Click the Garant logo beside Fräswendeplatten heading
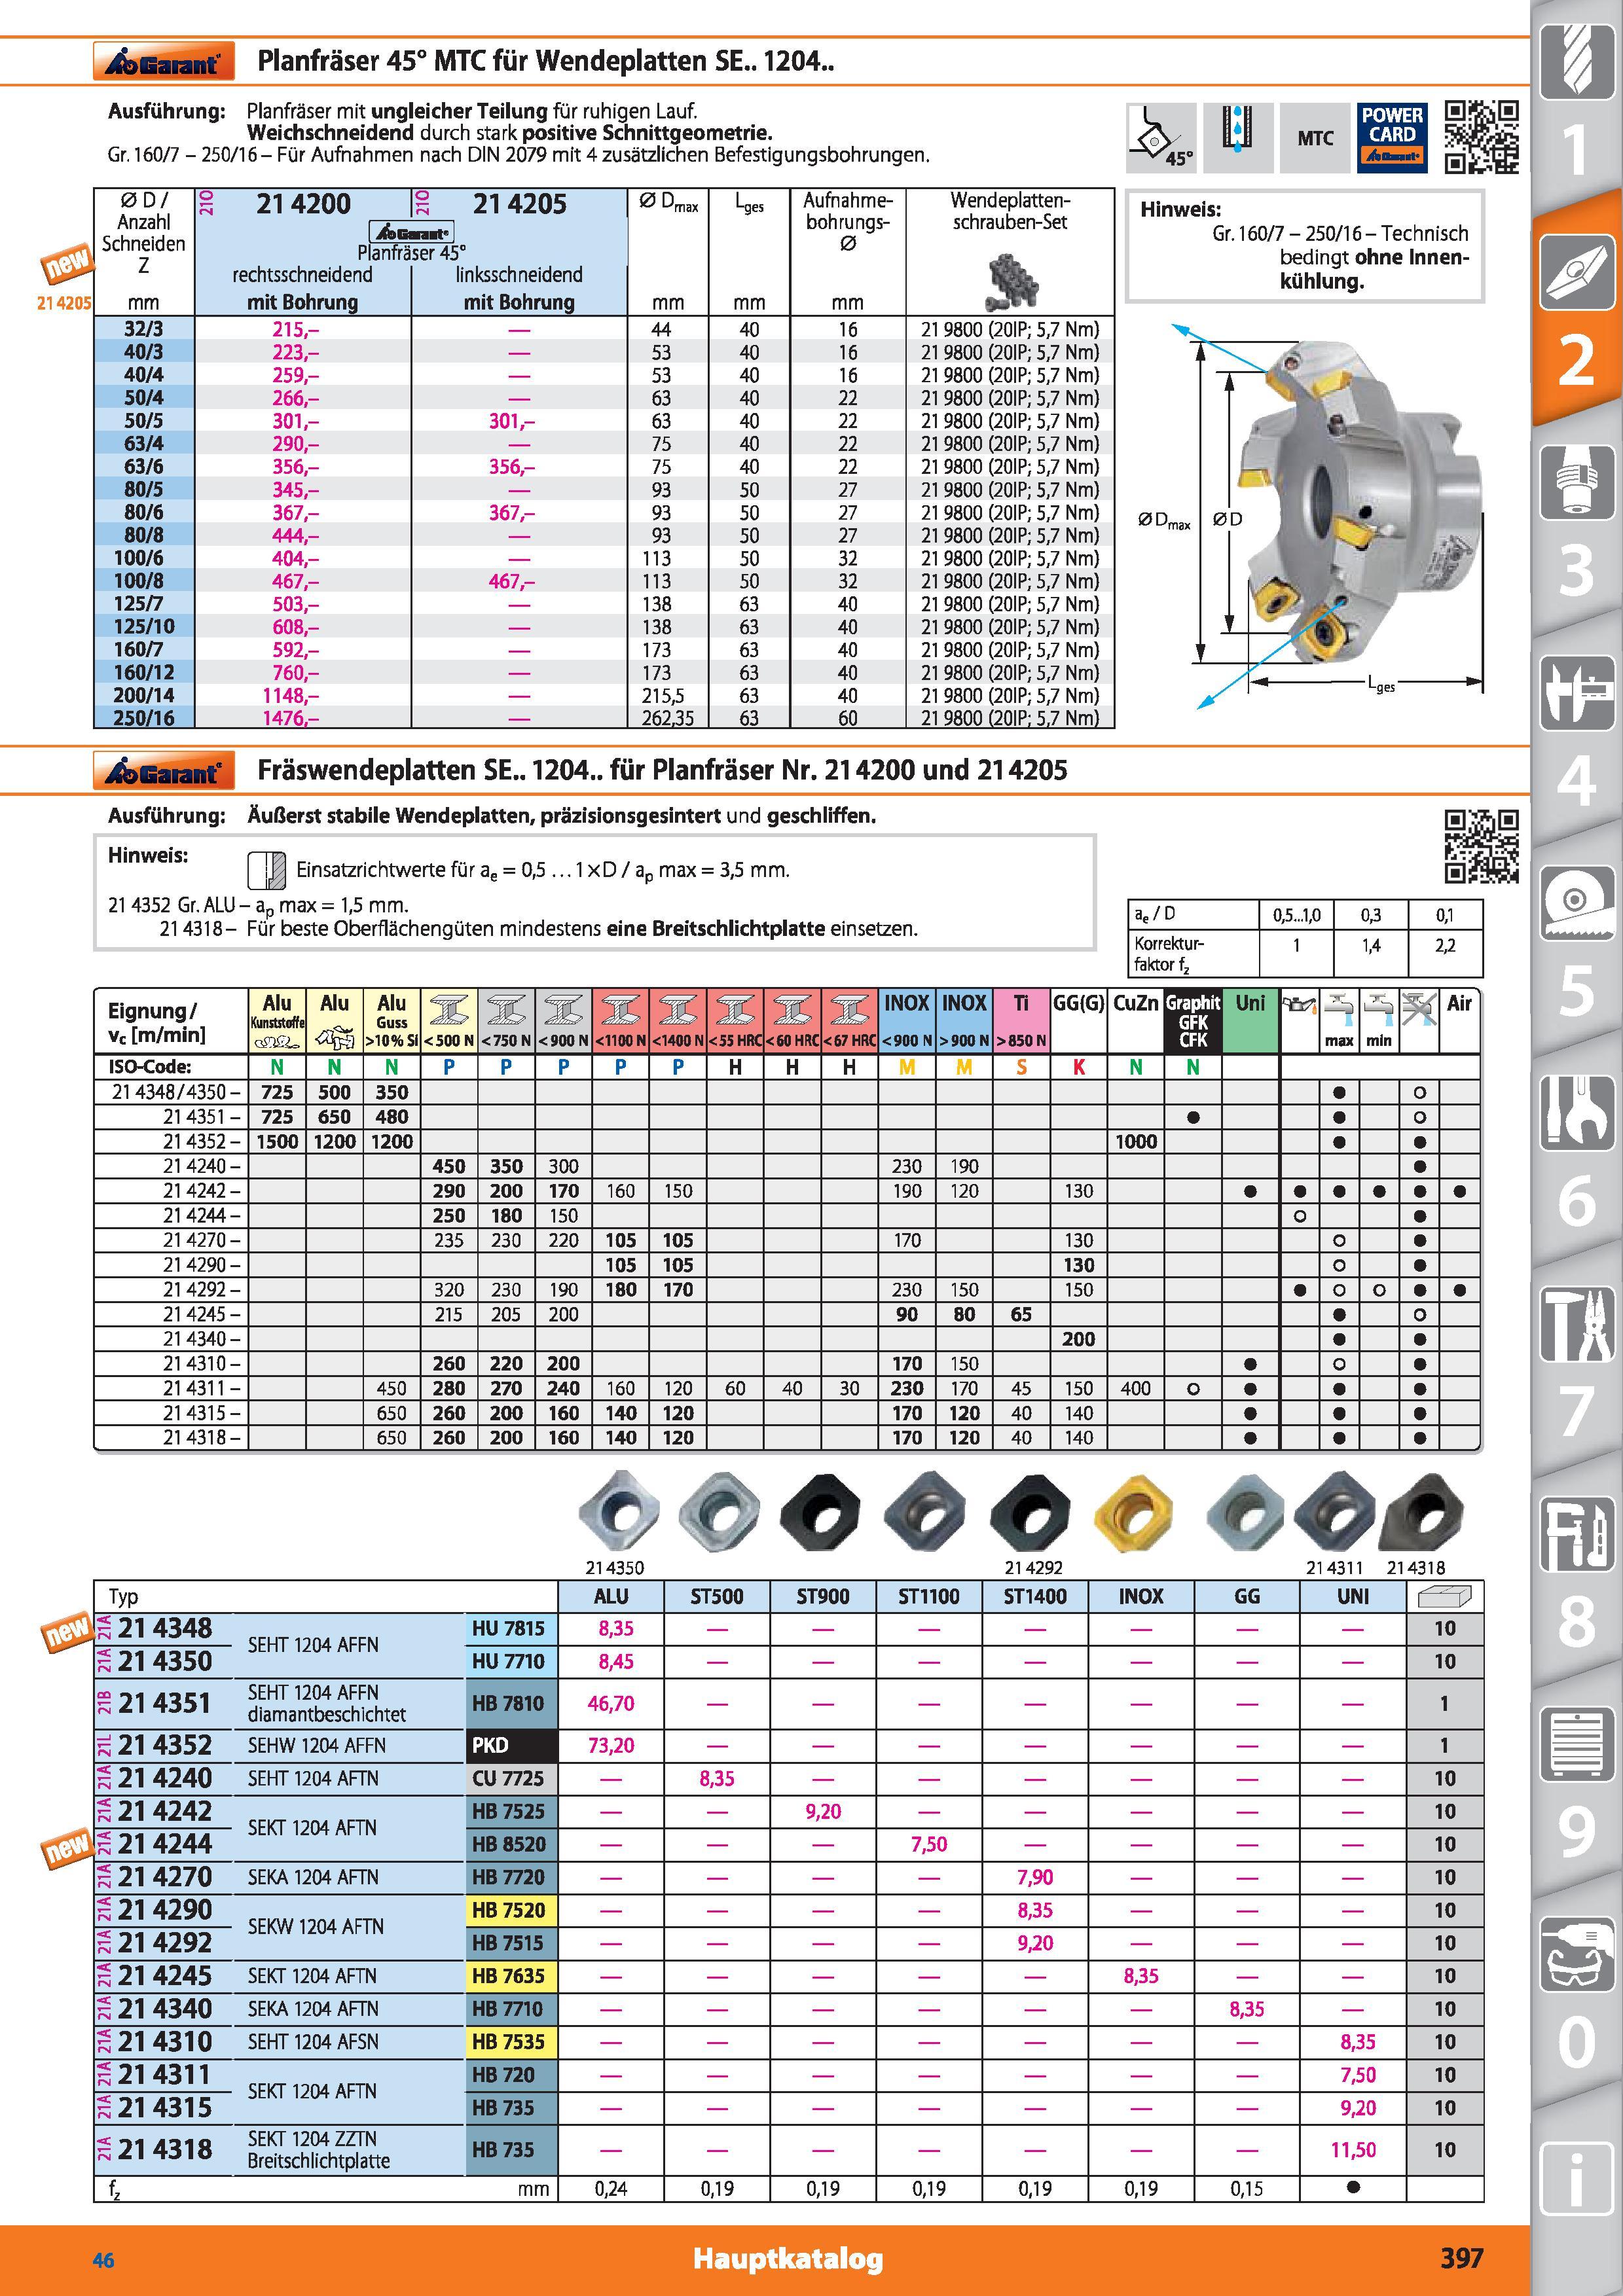The image size is (1623, 2296). [164, 770]
